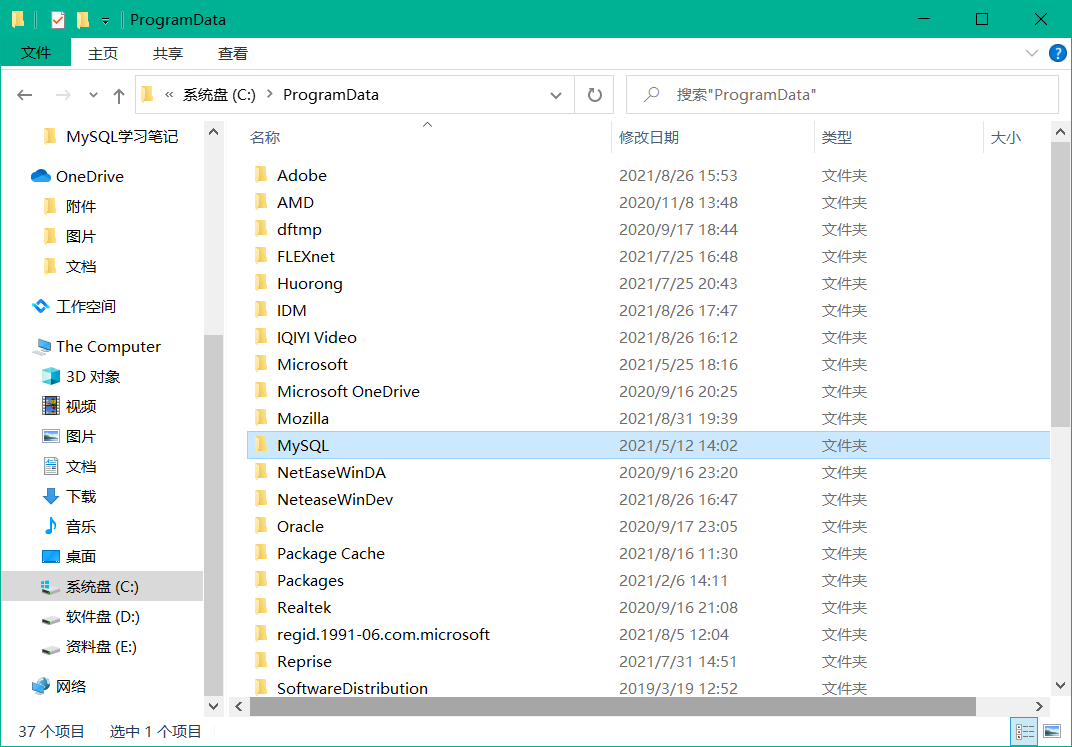Open 下载 folder in the sidebar
The image size is (1072, 747).
81,497
